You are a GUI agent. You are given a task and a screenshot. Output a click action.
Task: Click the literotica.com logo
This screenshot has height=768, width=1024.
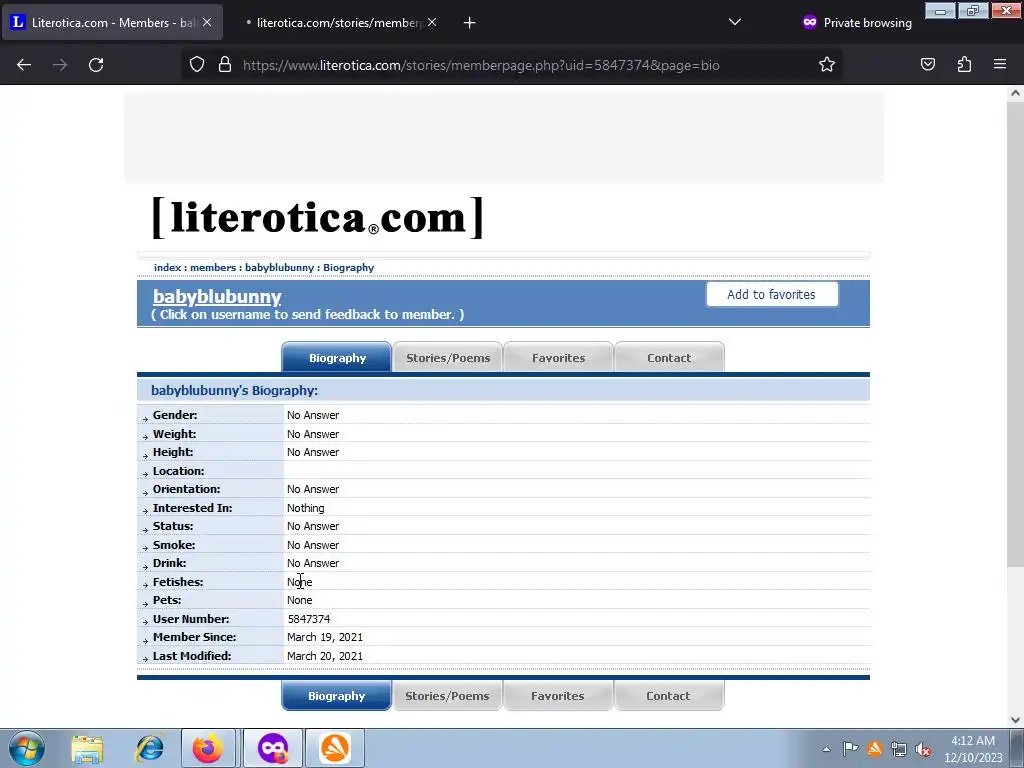317,217
